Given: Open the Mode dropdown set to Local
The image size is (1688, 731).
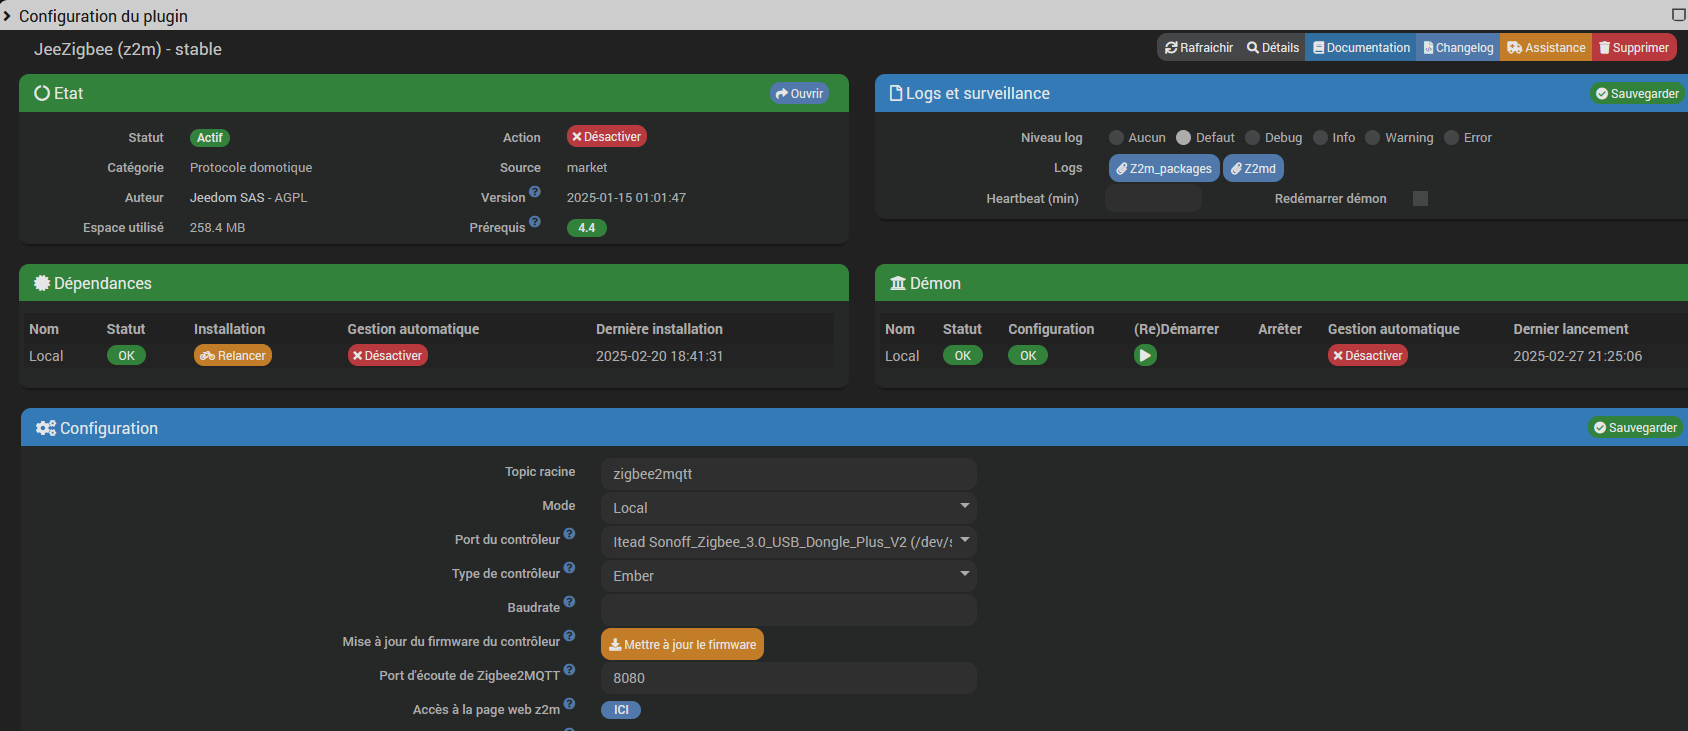Looking at the screenshot, I should tap(788, 508).
